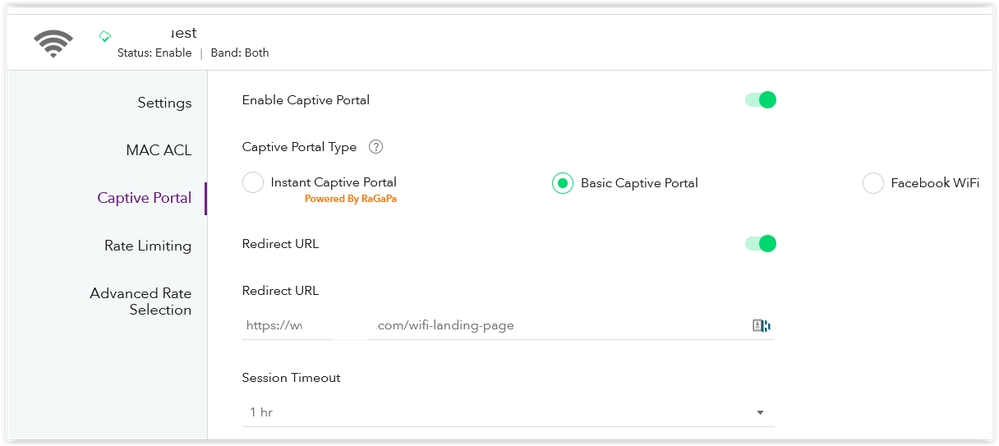Viewport: 999px width, 446px height.
Task: Click the autofill contact icon in URL field
Action: (x=761, y=326)
